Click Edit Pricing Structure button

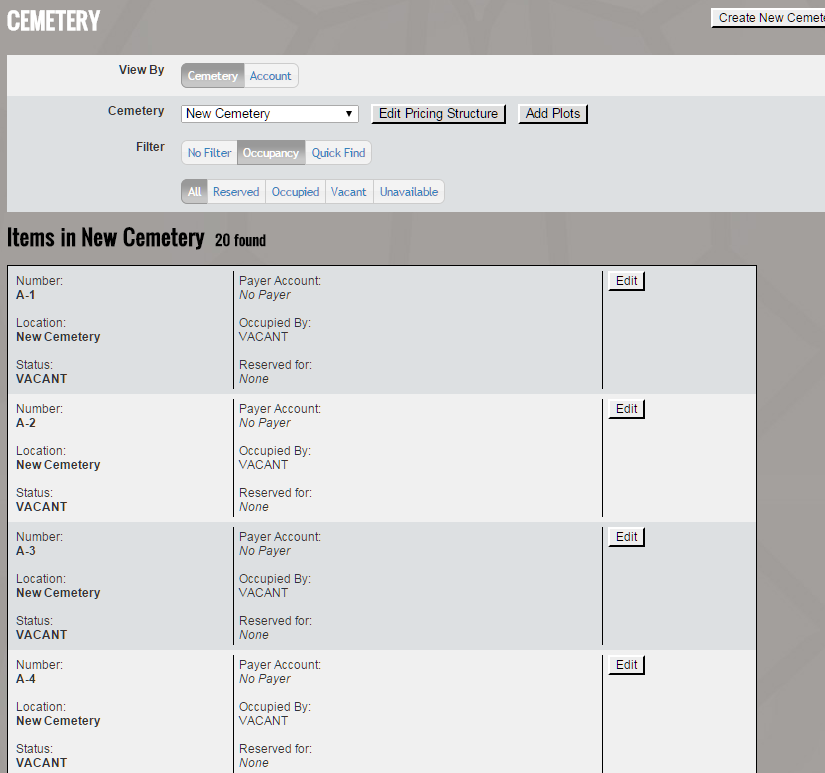[x=438, y=114]
